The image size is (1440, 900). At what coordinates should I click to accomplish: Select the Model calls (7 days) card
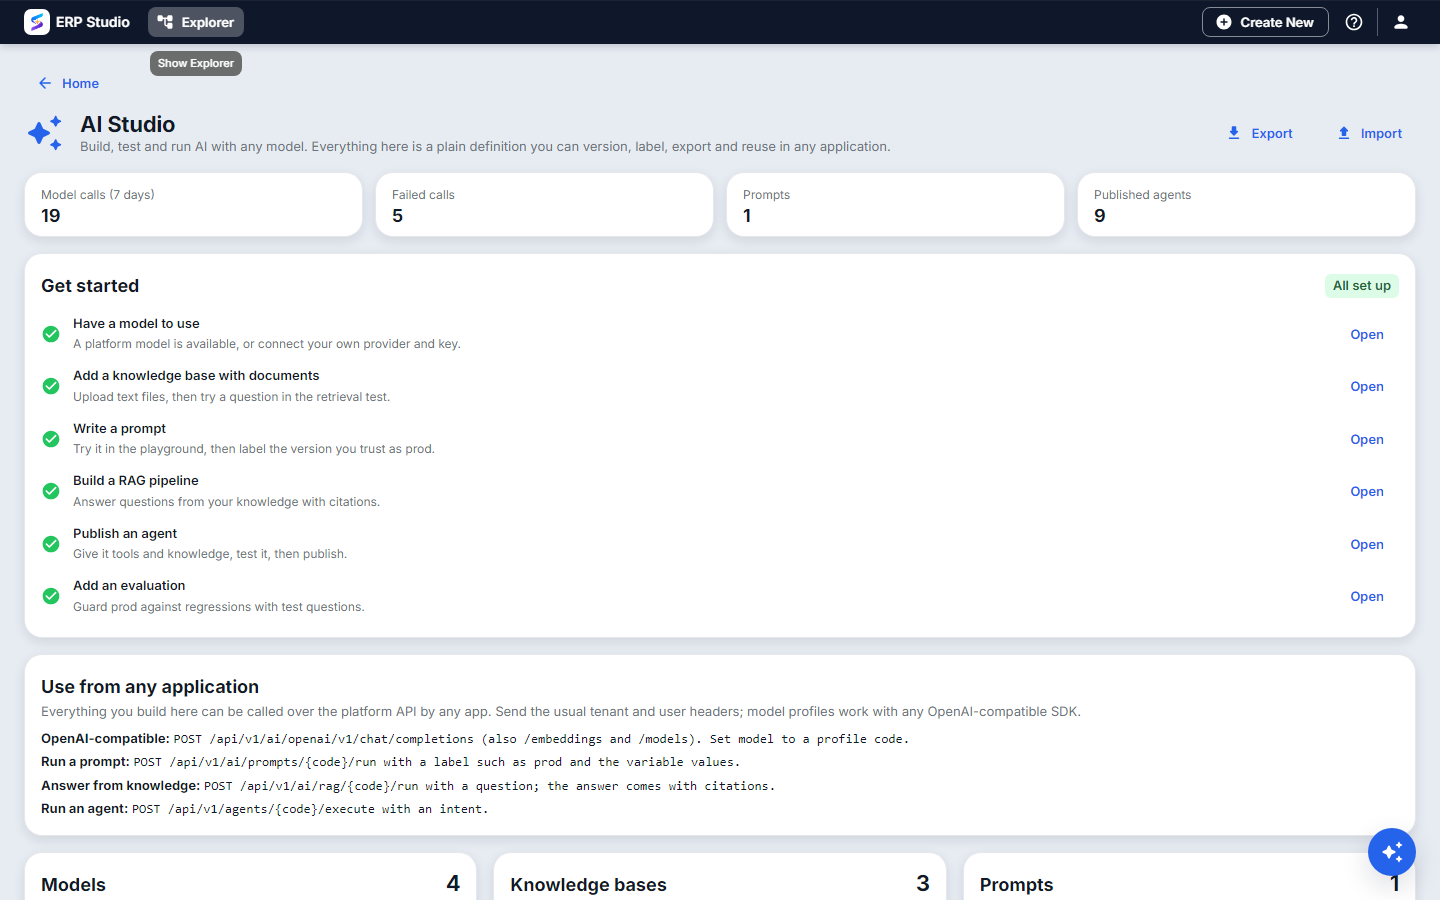pos(193,205)
